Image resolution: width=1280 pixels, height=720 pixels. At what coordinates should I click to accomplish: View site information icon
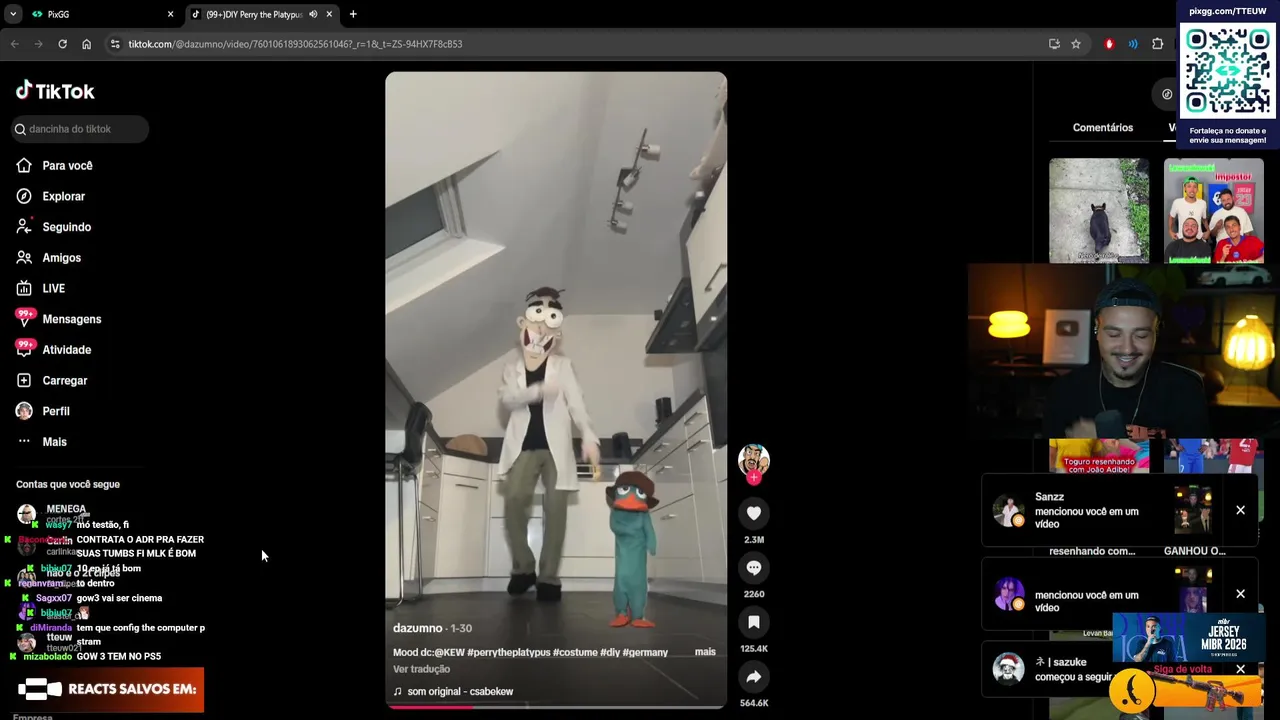(x=115, y=44)
